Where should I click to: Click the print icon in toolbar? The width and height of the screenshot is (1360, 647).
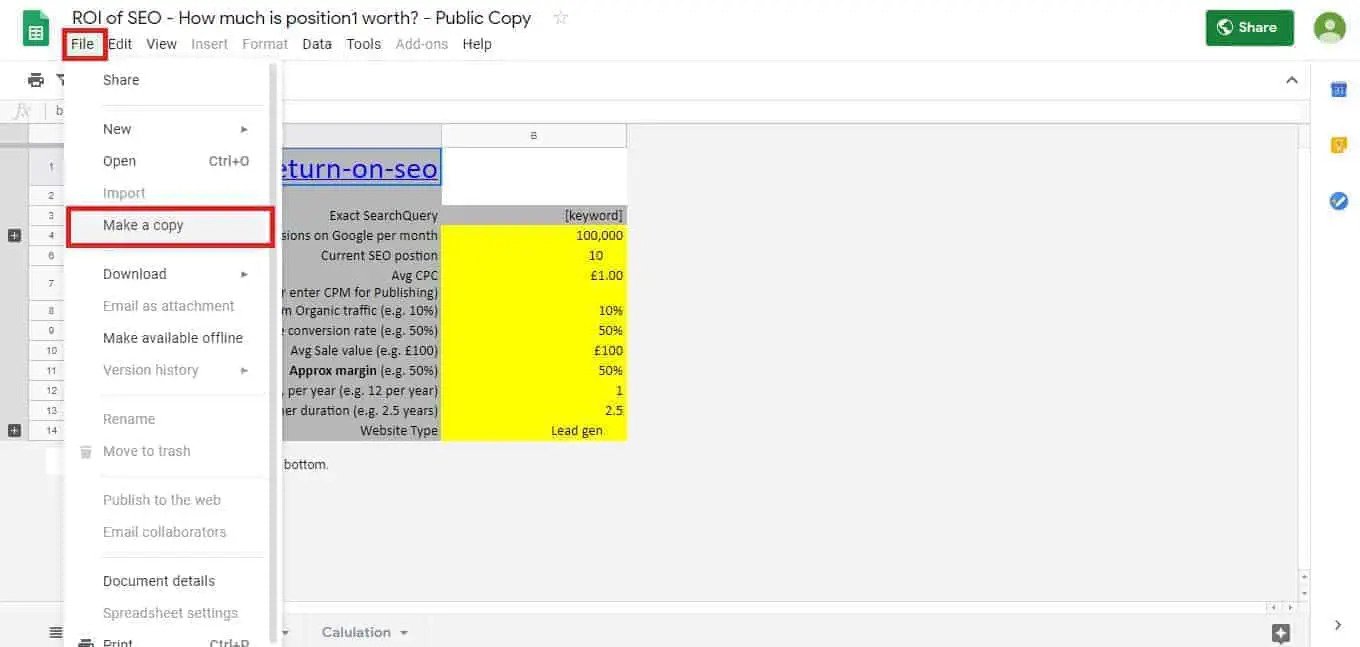[x=36, y=80]
